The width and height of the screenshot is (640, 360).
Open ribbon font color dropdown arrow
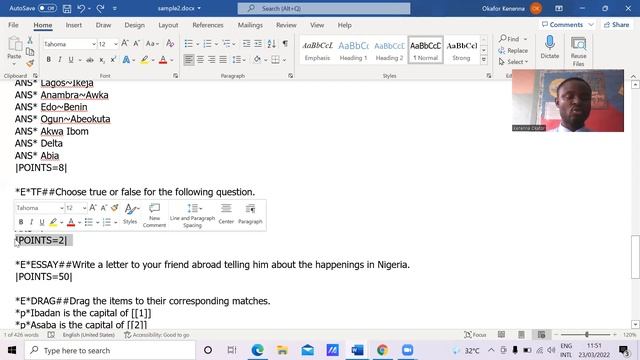tap(172, 60)
